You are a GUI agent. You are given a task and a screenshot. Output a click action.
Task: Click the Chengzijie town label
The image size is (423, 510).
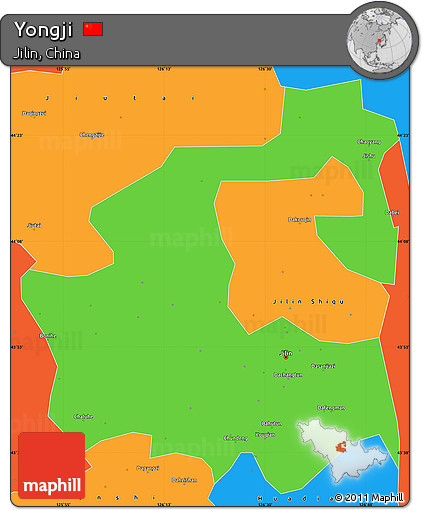click(x=92, y=135)
